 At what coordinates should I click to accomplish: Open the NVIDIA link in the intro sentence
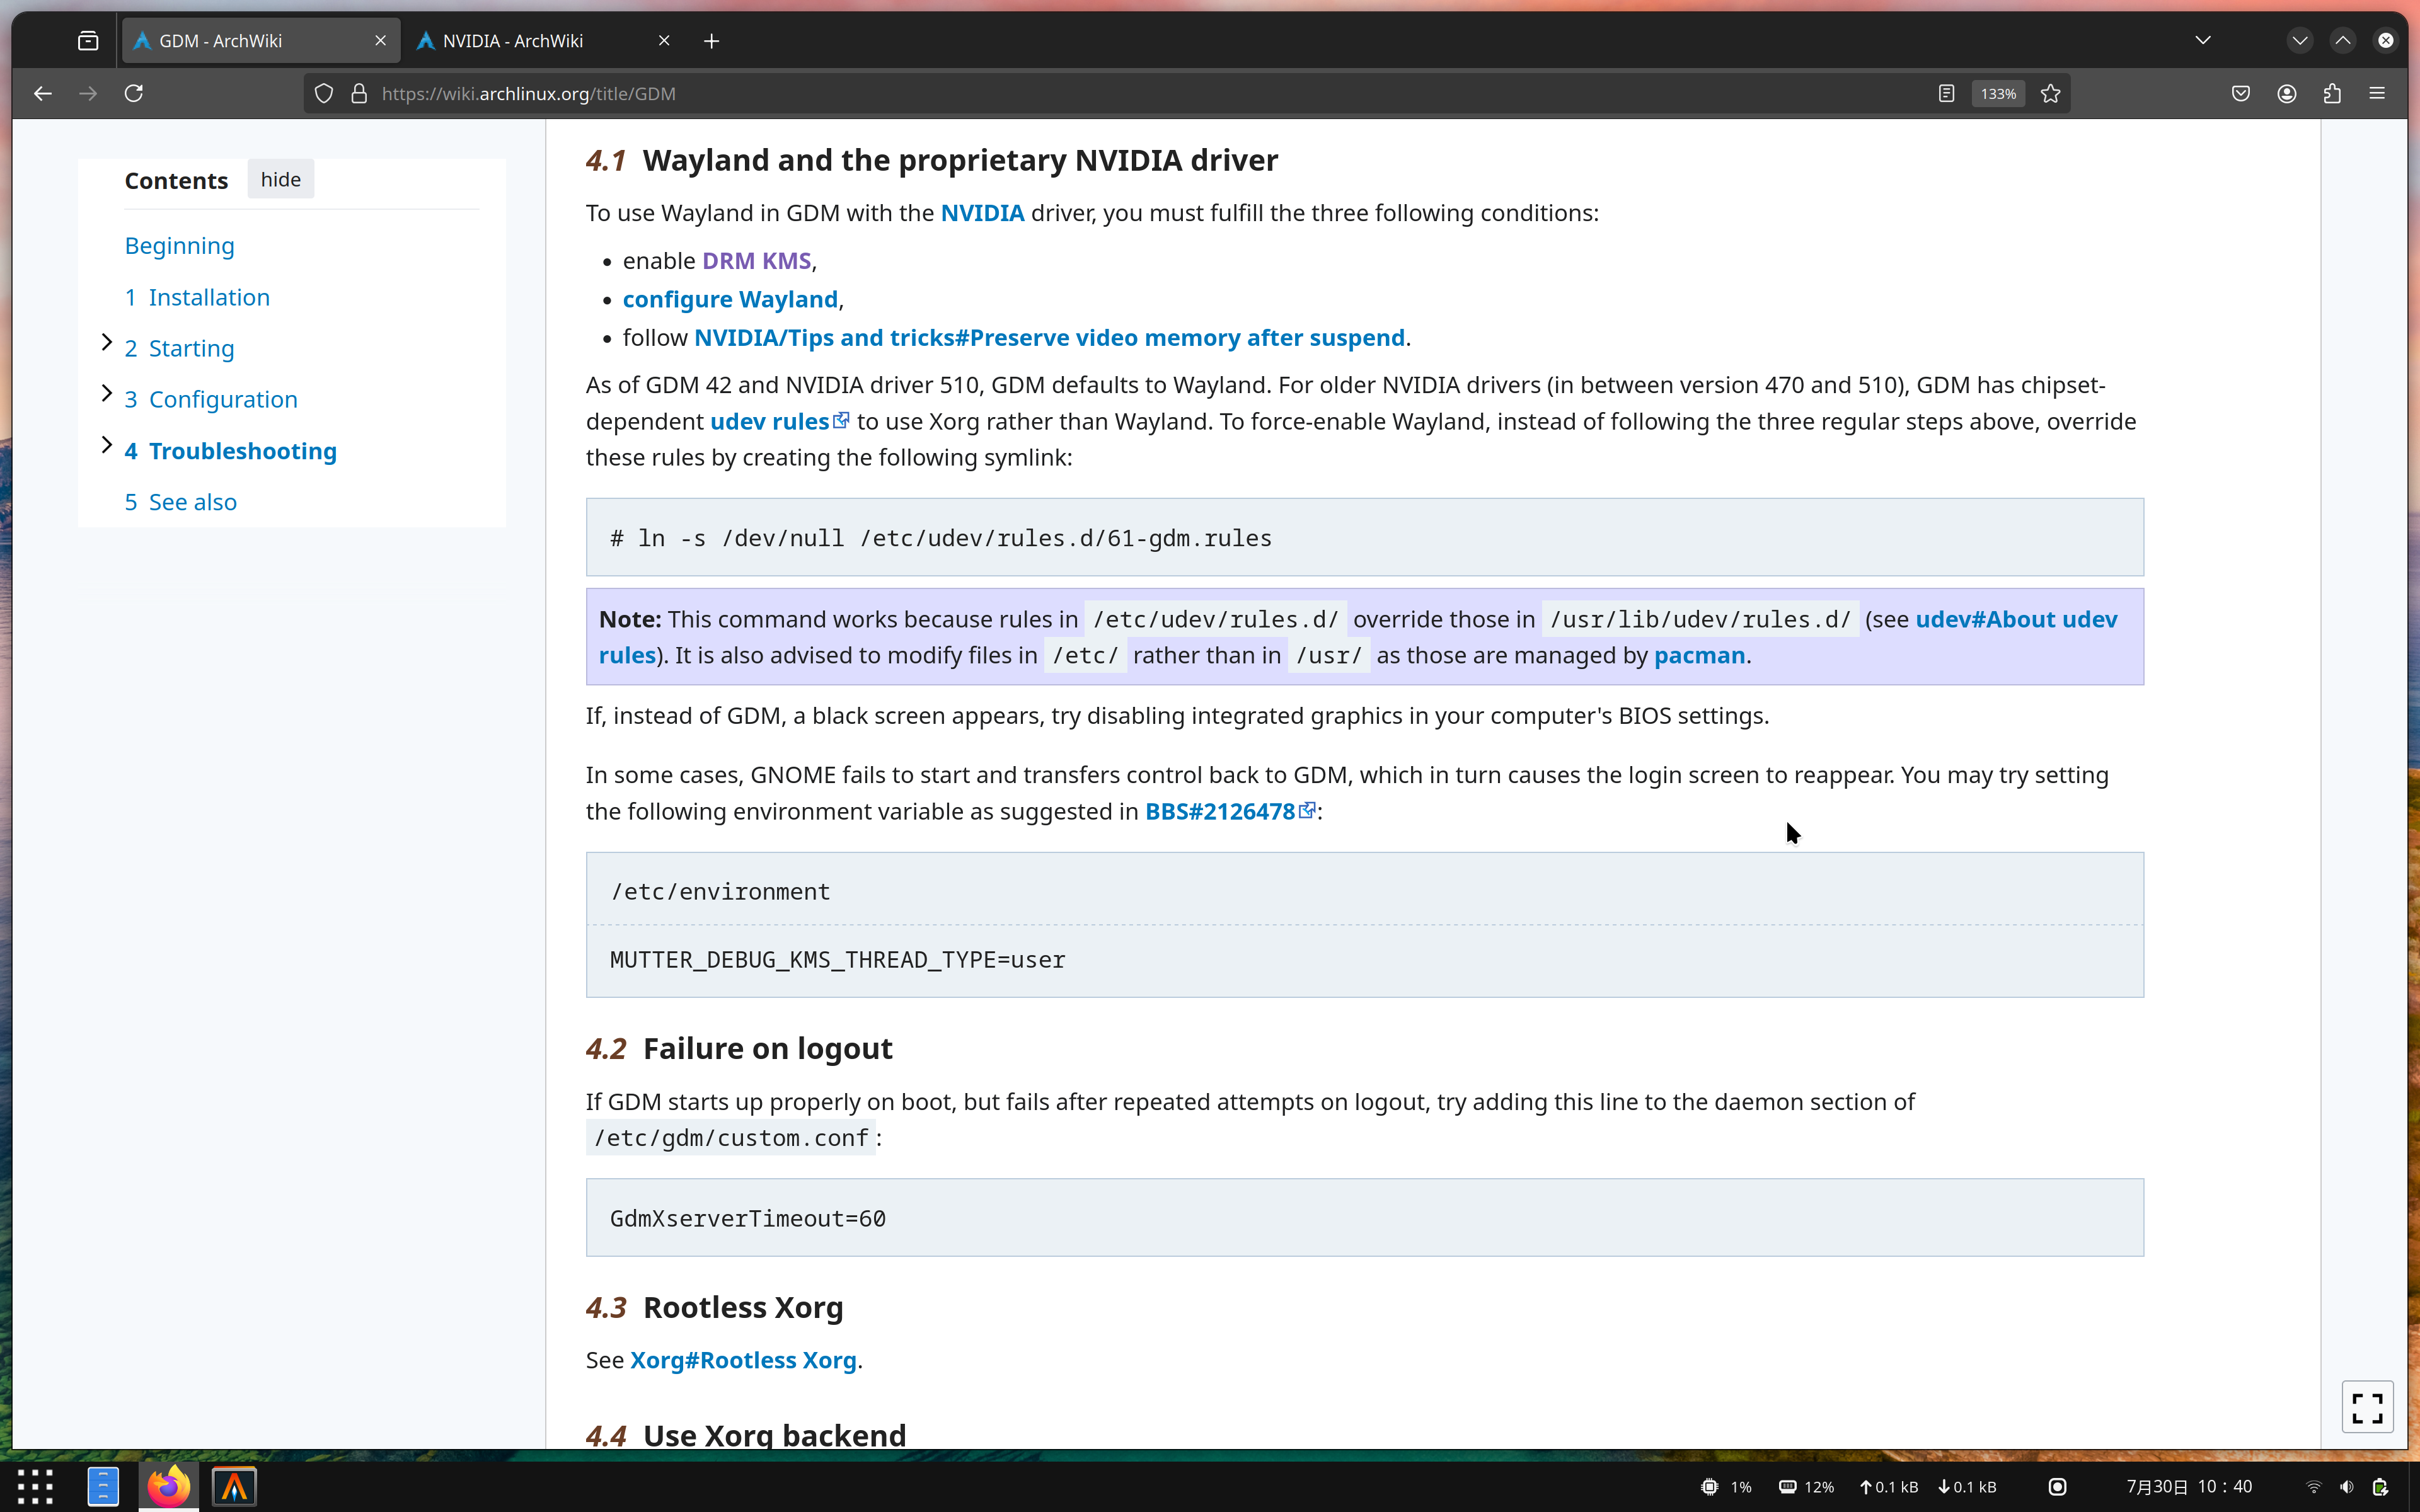pos(982,213)
